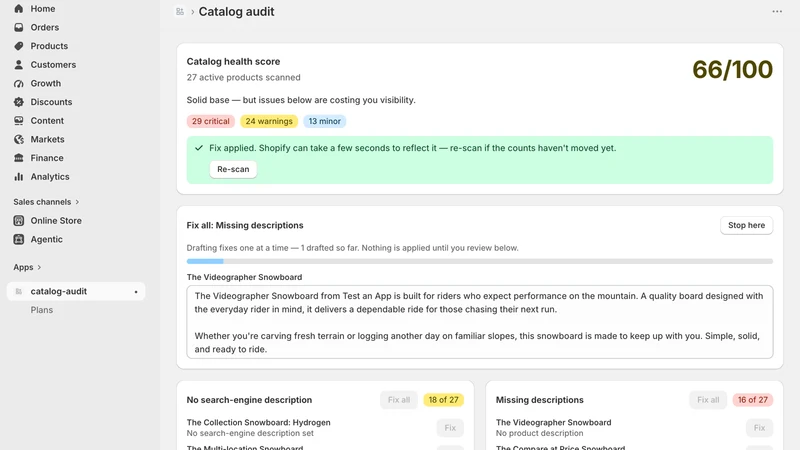Click the 13 minor badge
Image resolution: width=800 pixels, height=450 pixels.
point(324,121)
